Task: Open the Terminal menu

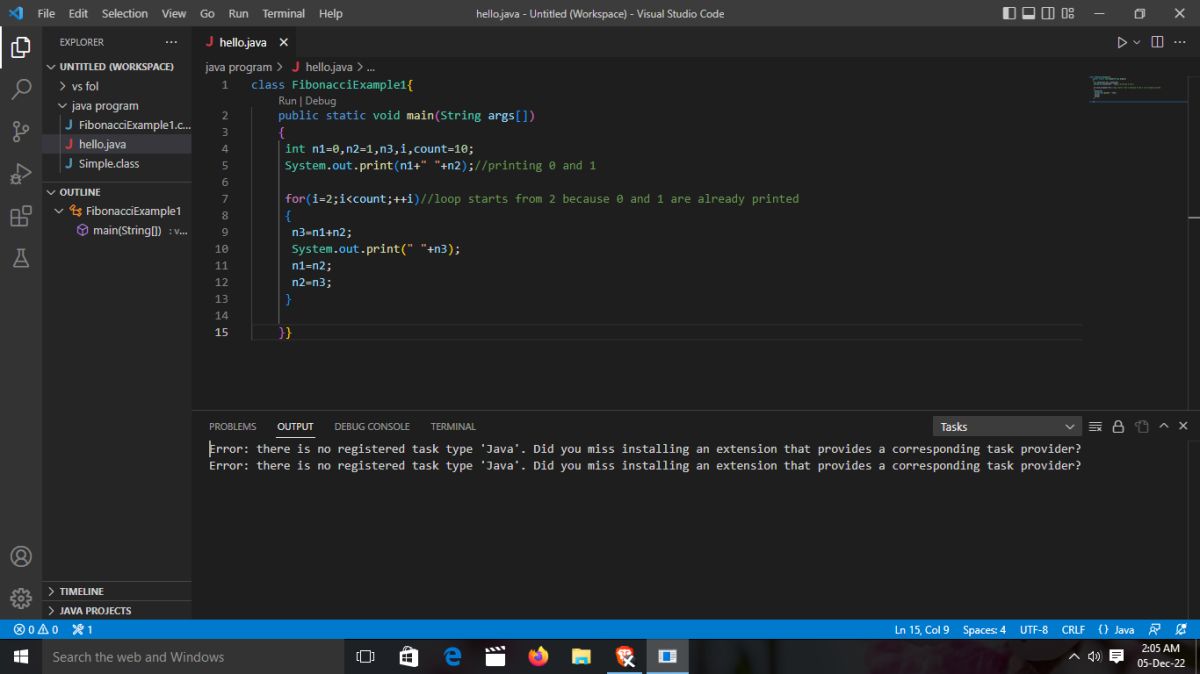Action: click(283, 14)
